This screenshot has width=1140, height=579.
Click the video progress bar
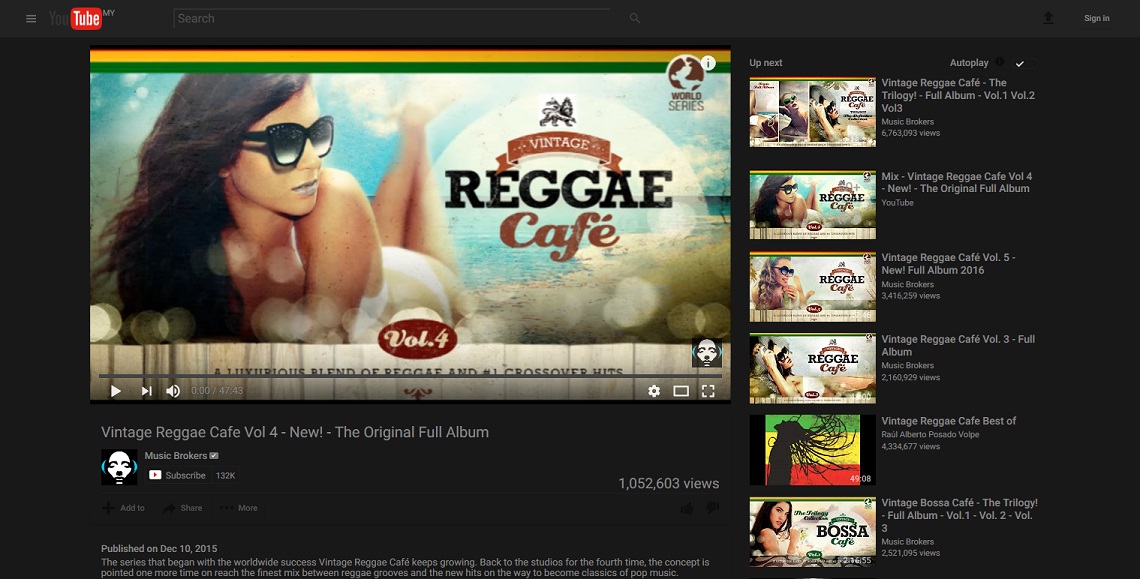pyautogui.click(x=410, y=376)
